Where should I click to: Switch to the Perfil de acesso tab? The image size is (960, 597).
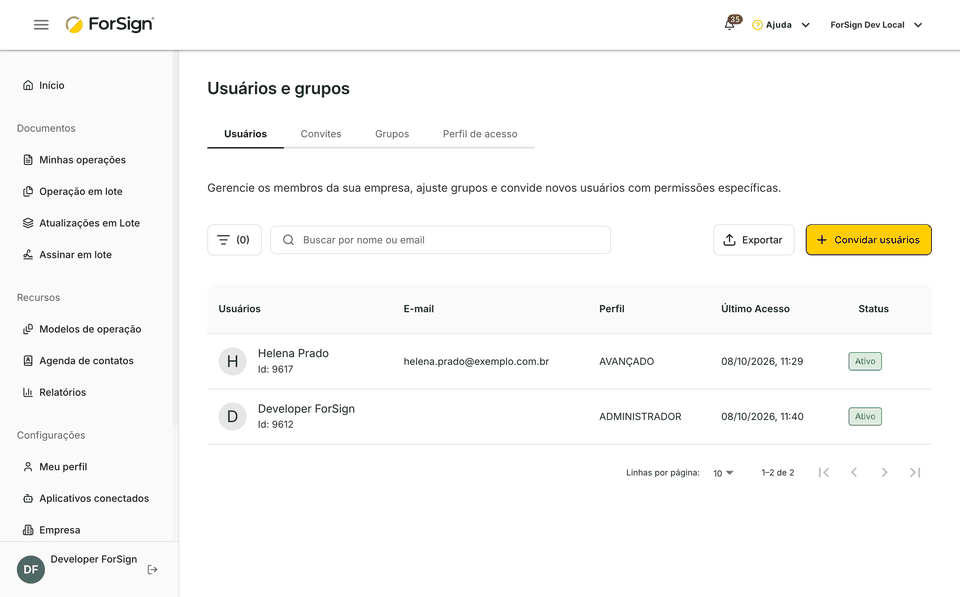(480, 134)
